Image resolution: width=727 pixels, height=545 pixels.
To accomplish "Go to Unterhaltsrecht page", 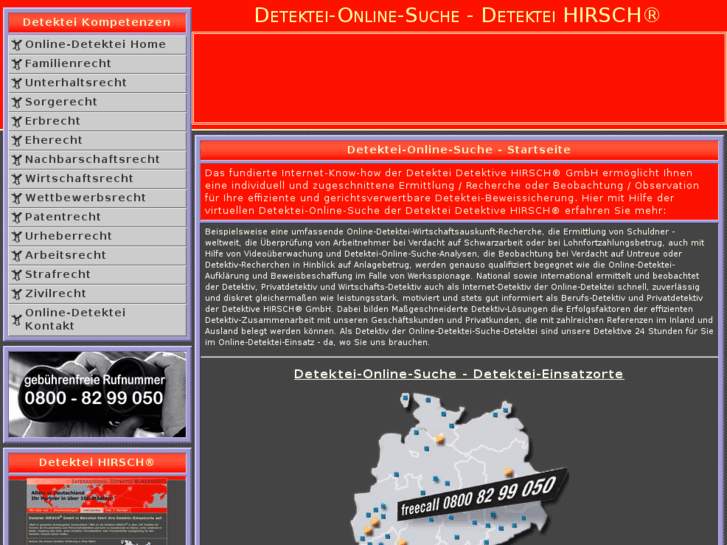I will point(97,83).
